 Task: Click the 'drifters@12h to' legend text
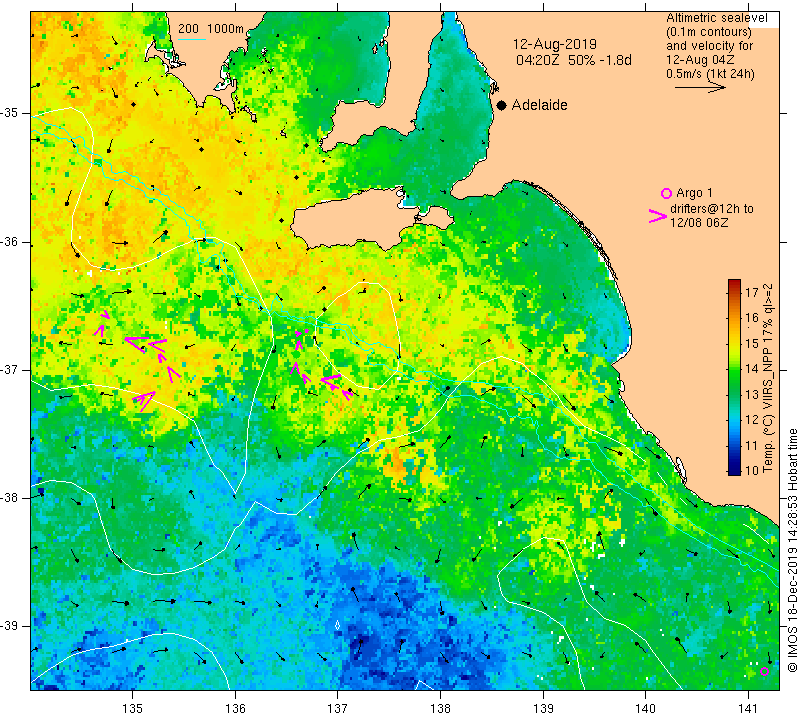[x=712, y=209]
